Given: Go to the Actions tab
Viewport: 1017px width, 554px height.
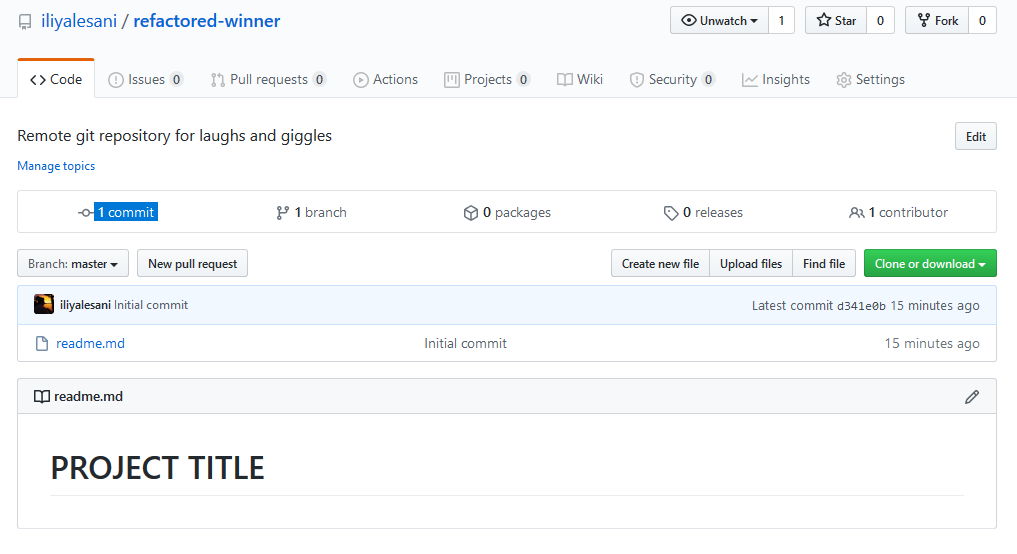Looking at the screenshot, I should [385, 79].
